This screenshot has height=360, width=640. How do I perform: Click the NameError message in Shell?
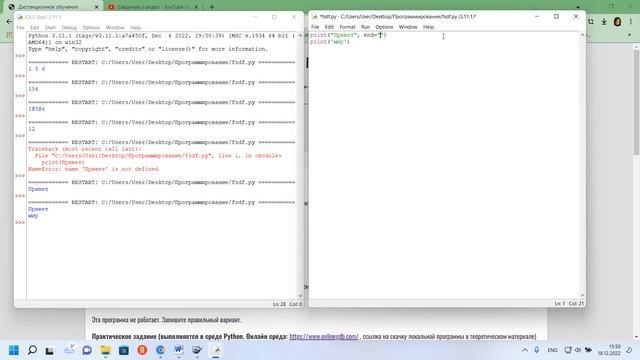(x=93, y=169)
